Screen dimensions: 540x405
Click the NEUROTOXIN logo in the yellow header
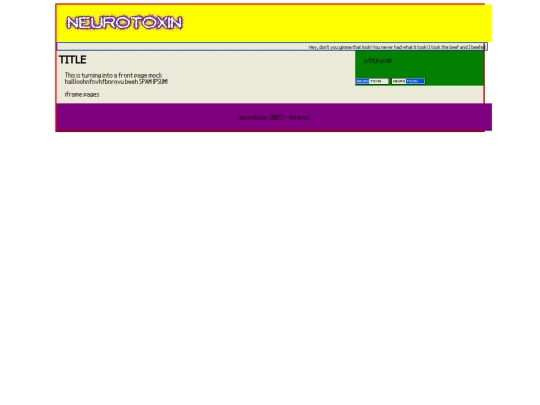[x=125, y=23]
